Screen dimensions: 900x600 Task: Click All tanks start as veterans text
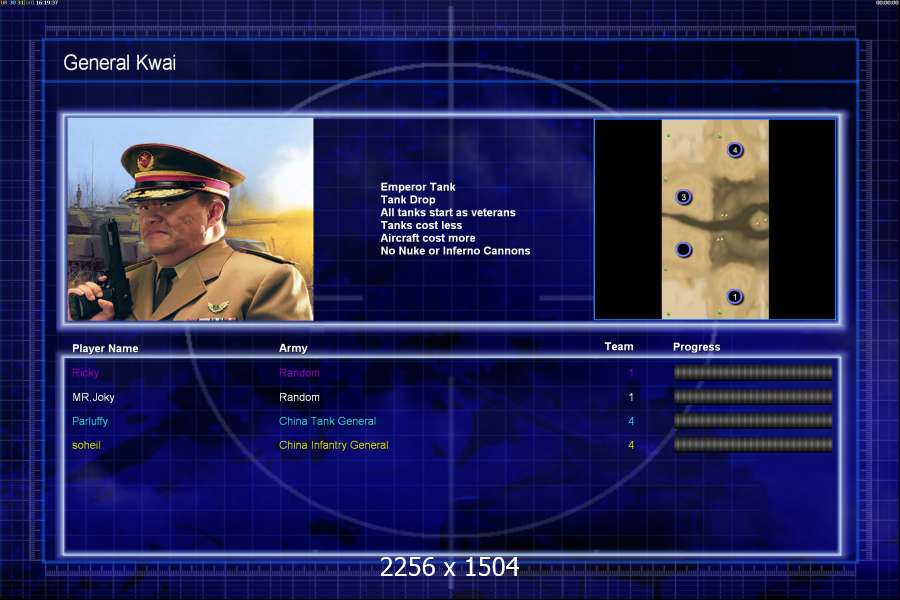click(x=448, y=212)
